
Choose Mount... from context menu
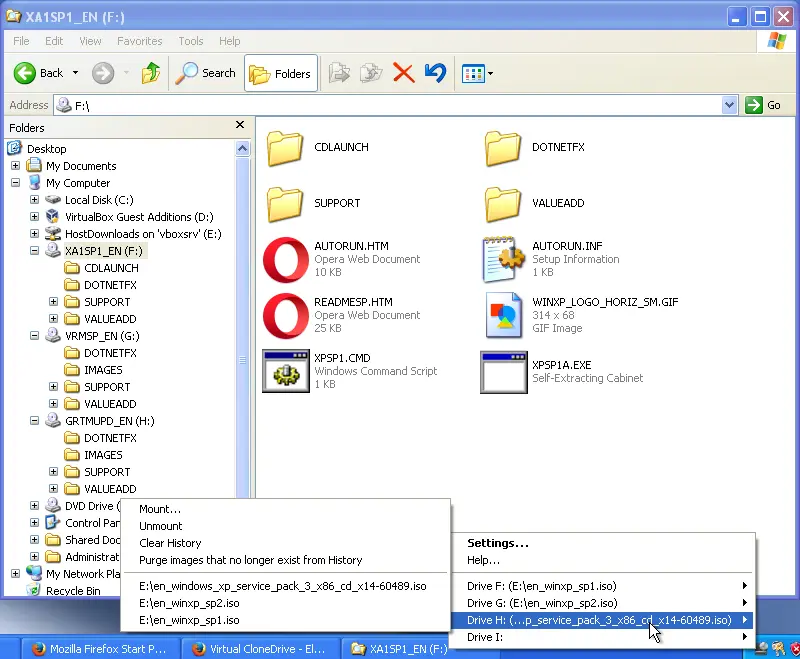tap(286, 509)
